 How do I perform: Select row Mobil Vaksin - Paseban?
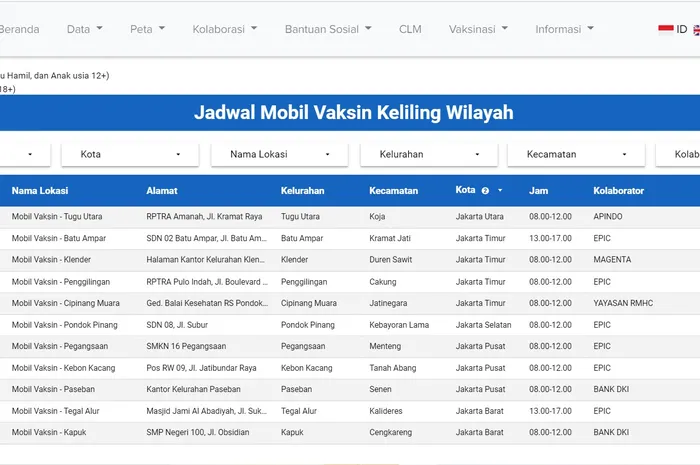pos(350,389)
